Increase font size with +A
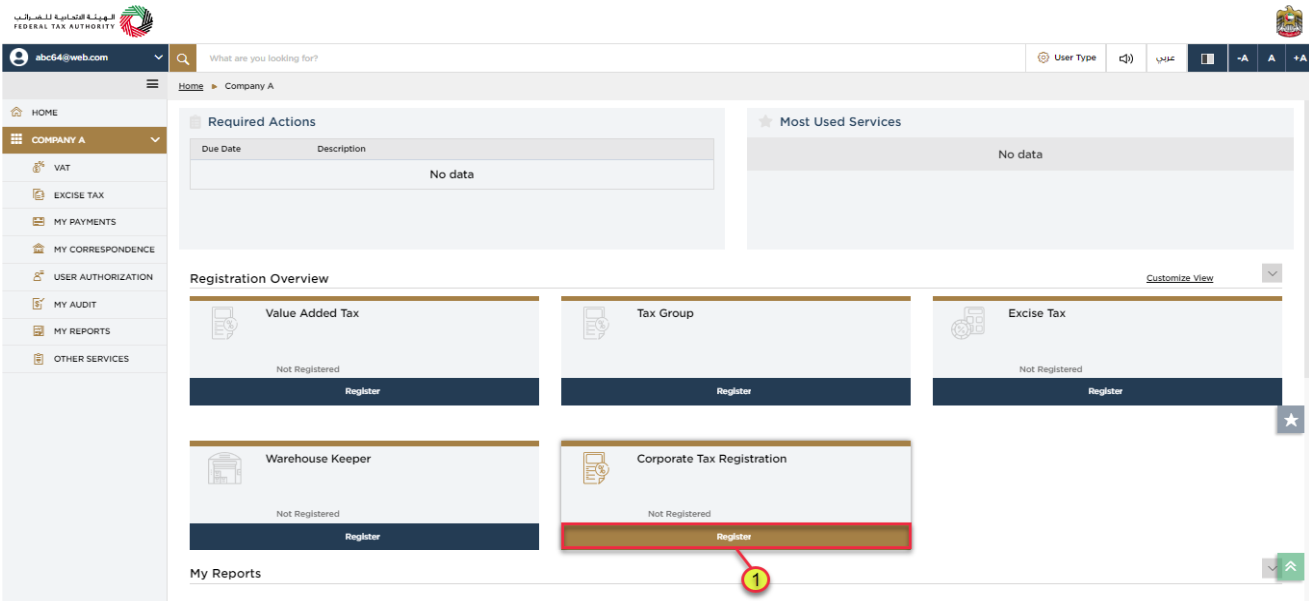This screenshot has height=601, width=1309. click(1299, 58)
